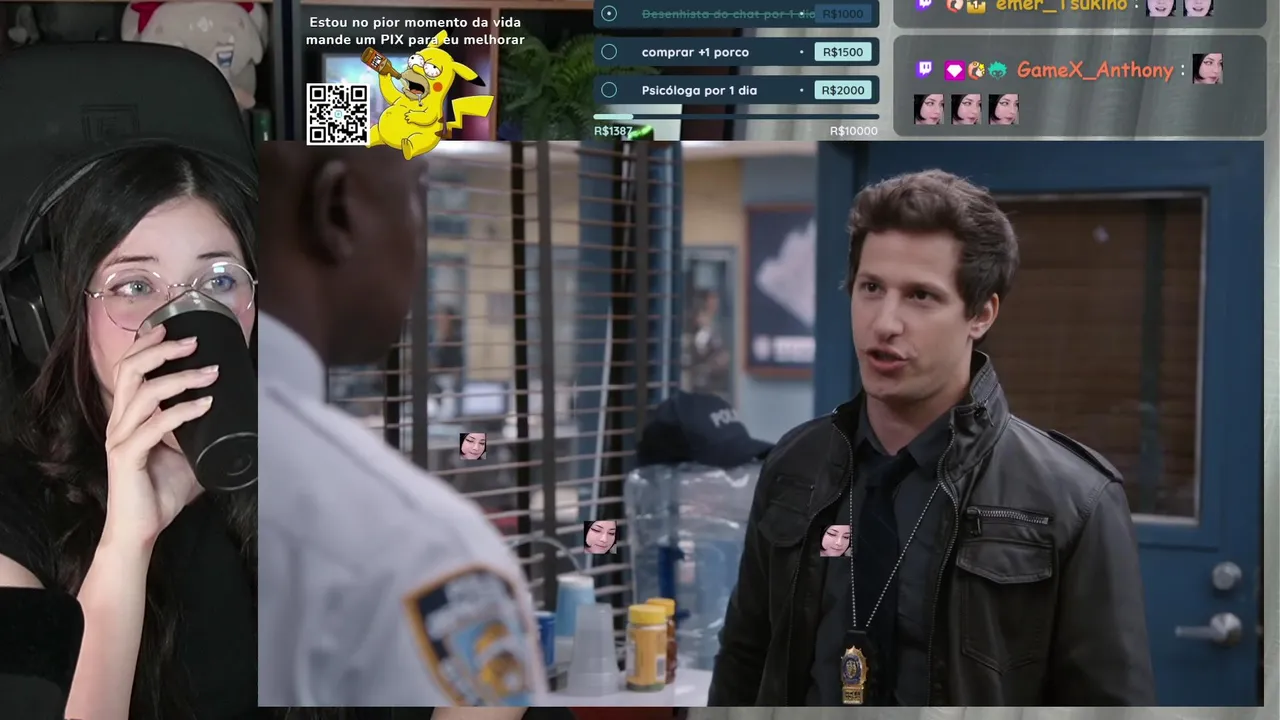Click floating face emote on the leather jacket
The height and width of the screenshot is (720, 1280).
pyautogui.click(x=835, y=541)
